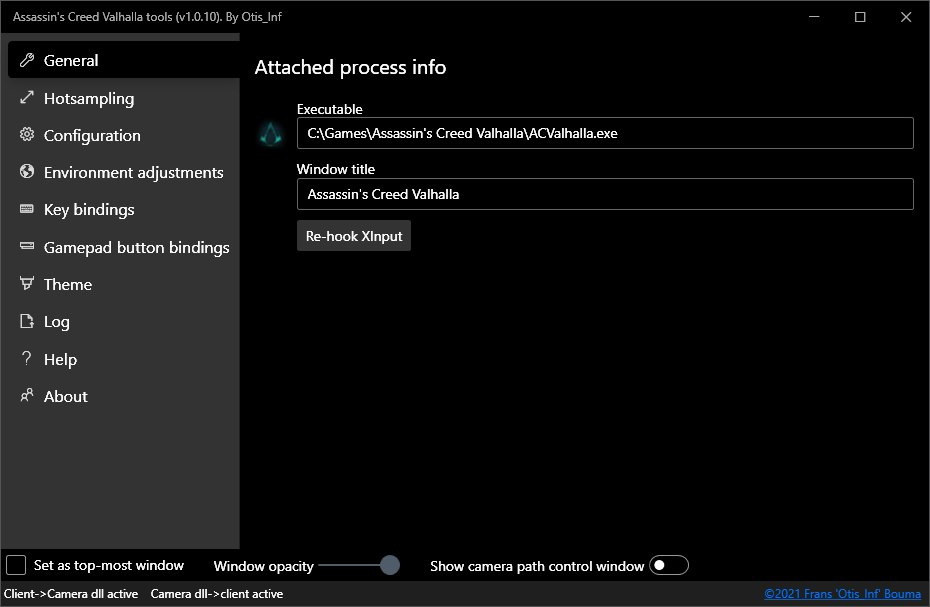Click the Help question mark icon
930x607 pixels.
coord(27,358)
